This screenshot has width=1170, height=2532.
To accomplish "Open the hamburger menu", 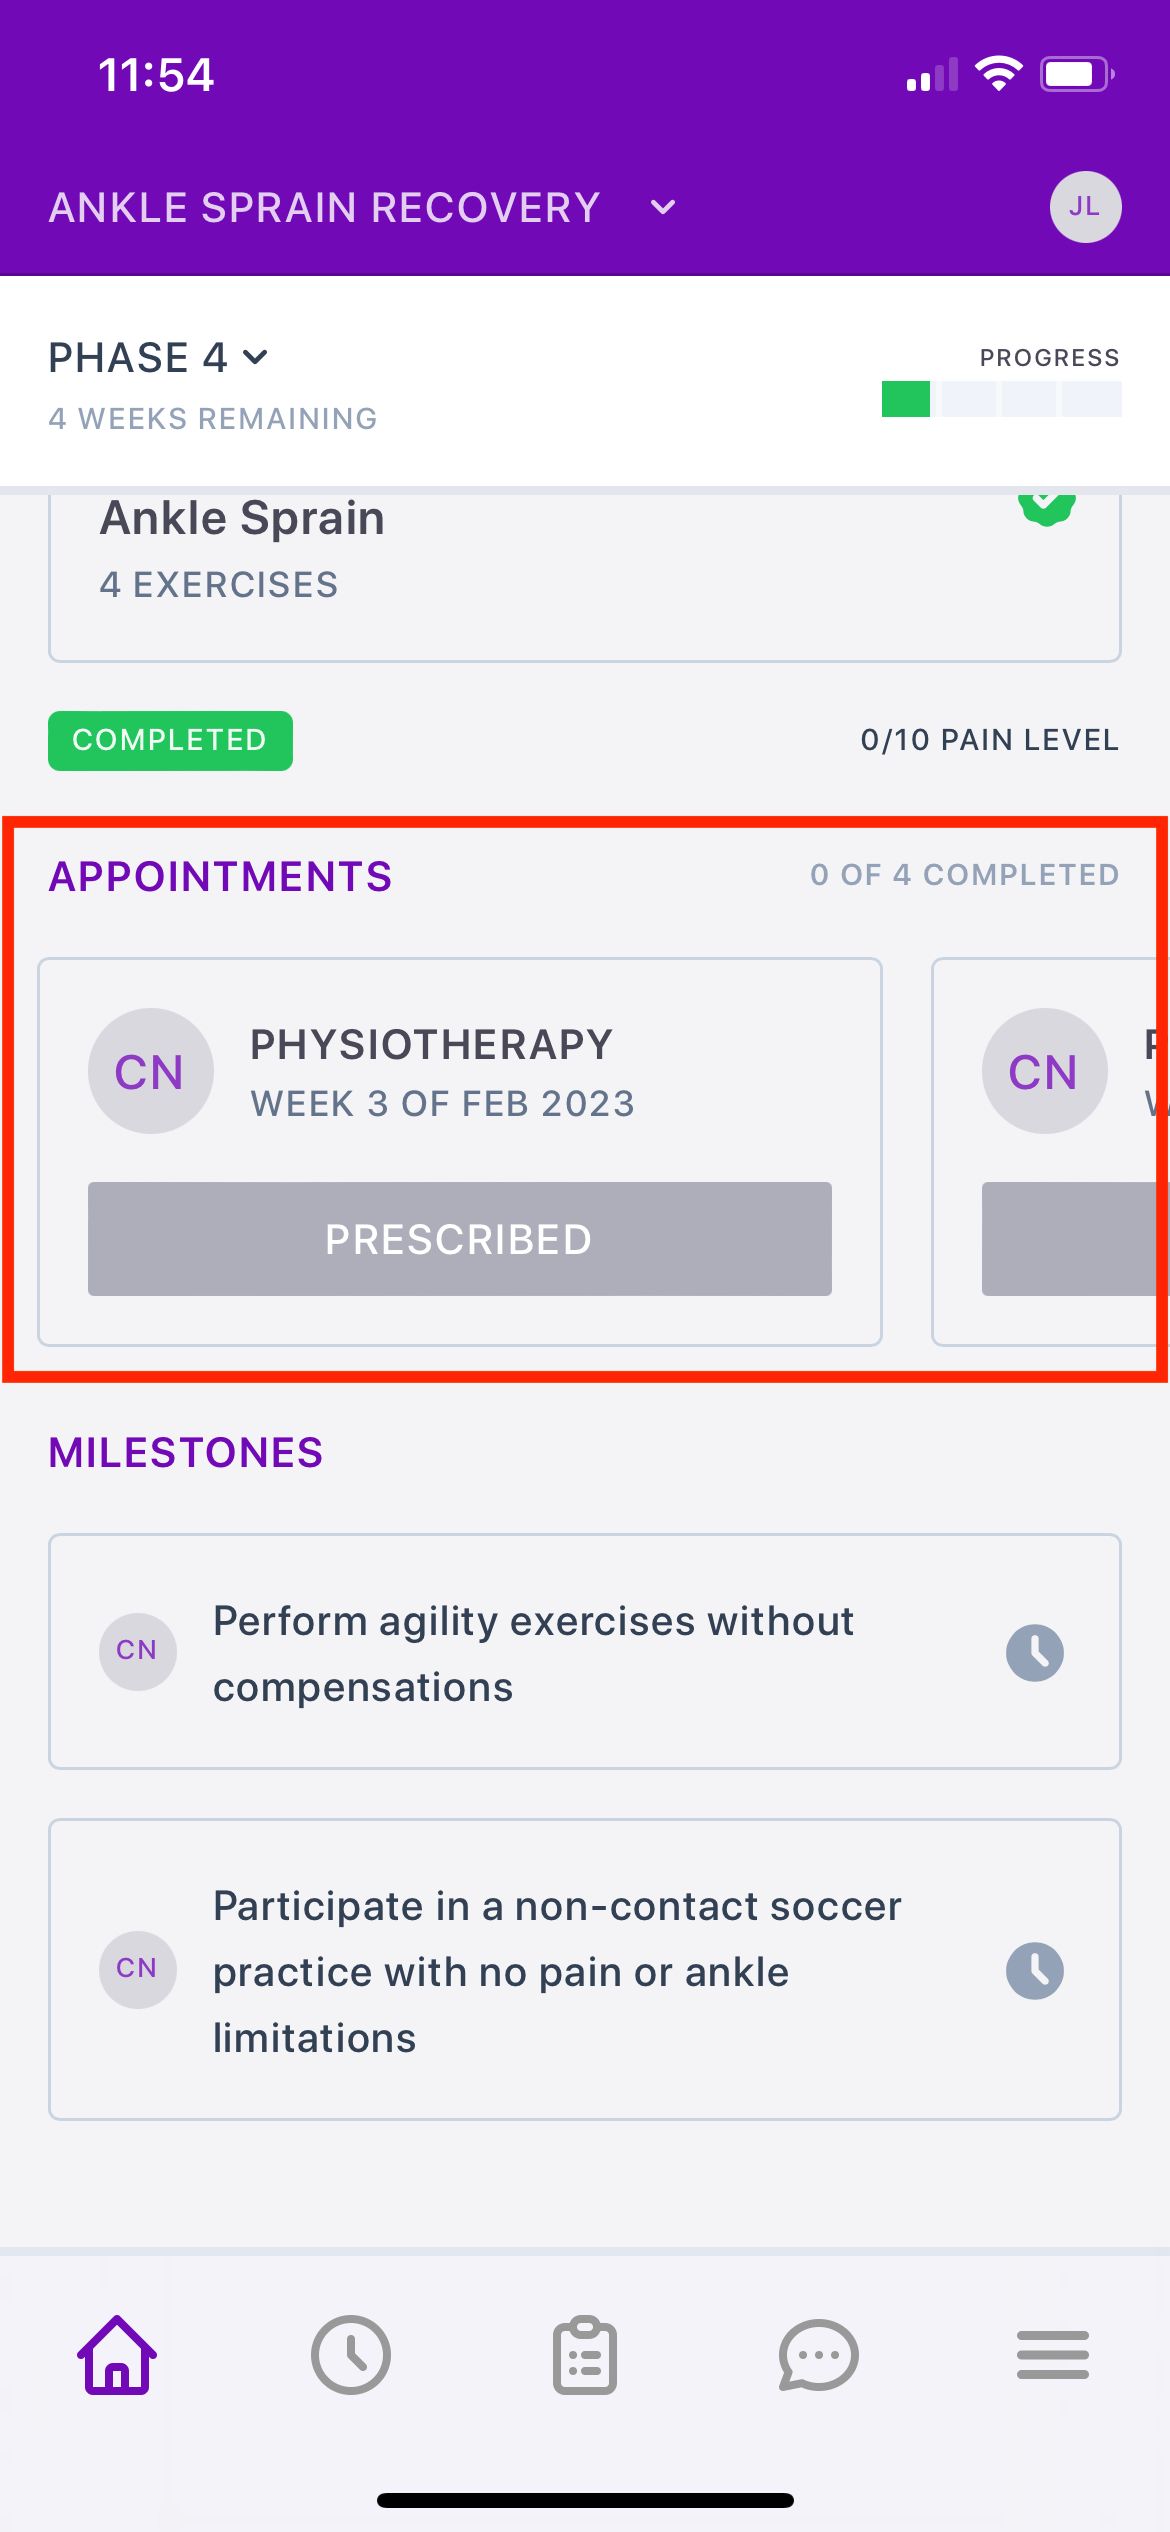I will click(x=1052, y=2355).
